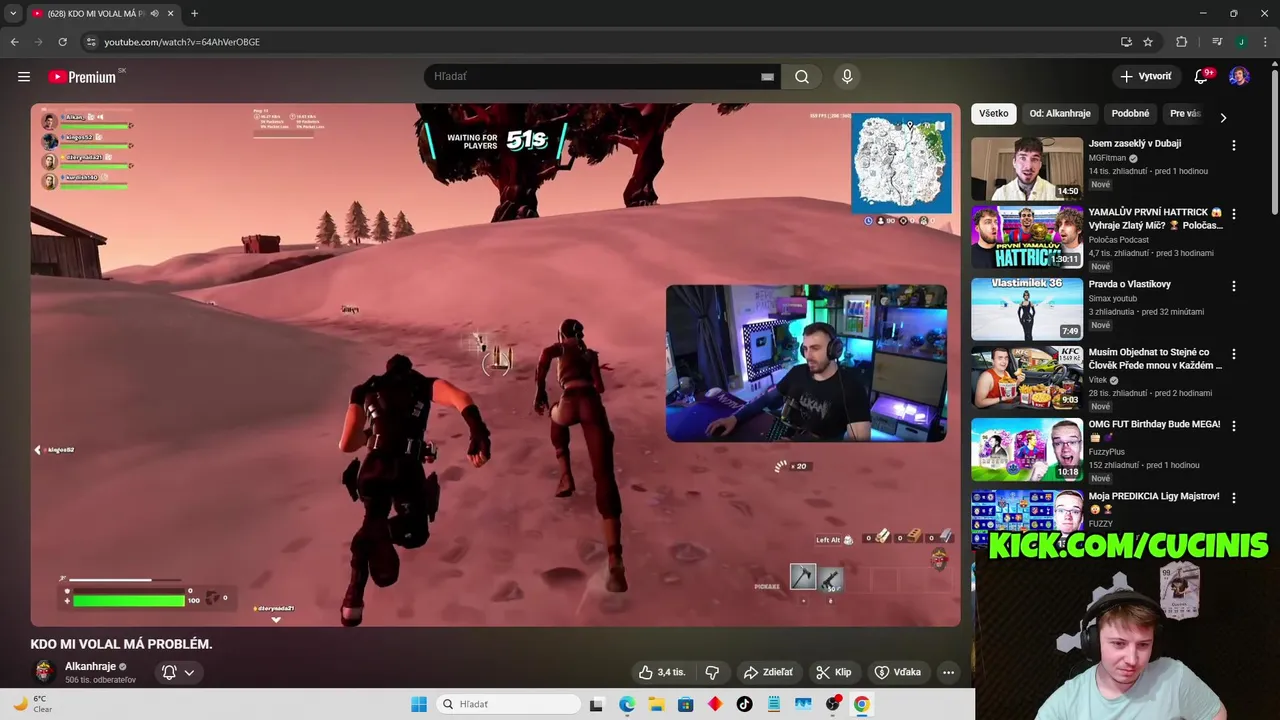Open Chrome media controls icon
The width and height of the screenshot is (1280, 720).
[x=1217, y=42]
